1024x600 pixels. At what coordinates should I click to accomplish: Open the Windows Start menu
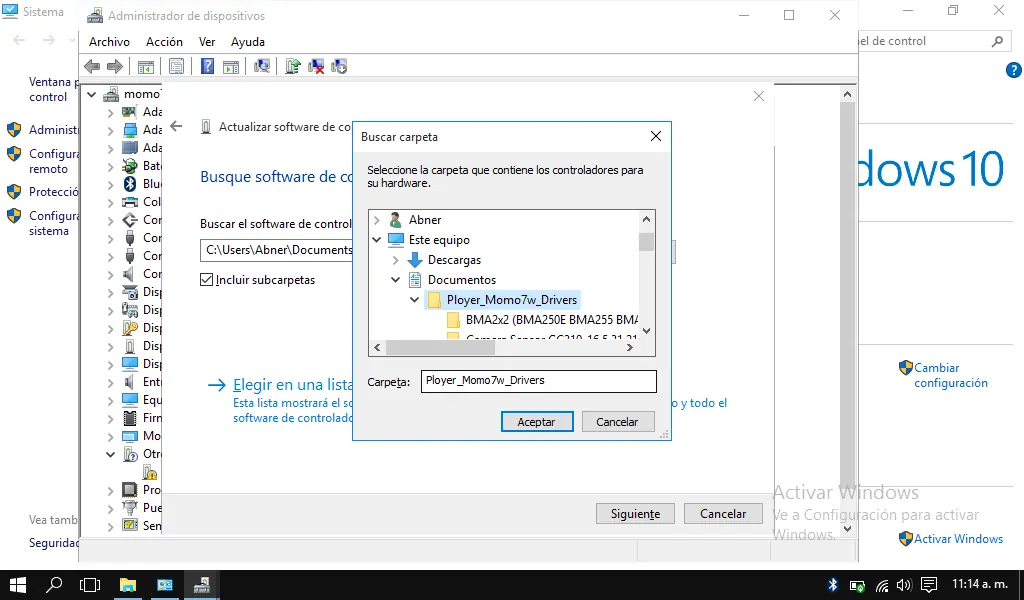18,584
